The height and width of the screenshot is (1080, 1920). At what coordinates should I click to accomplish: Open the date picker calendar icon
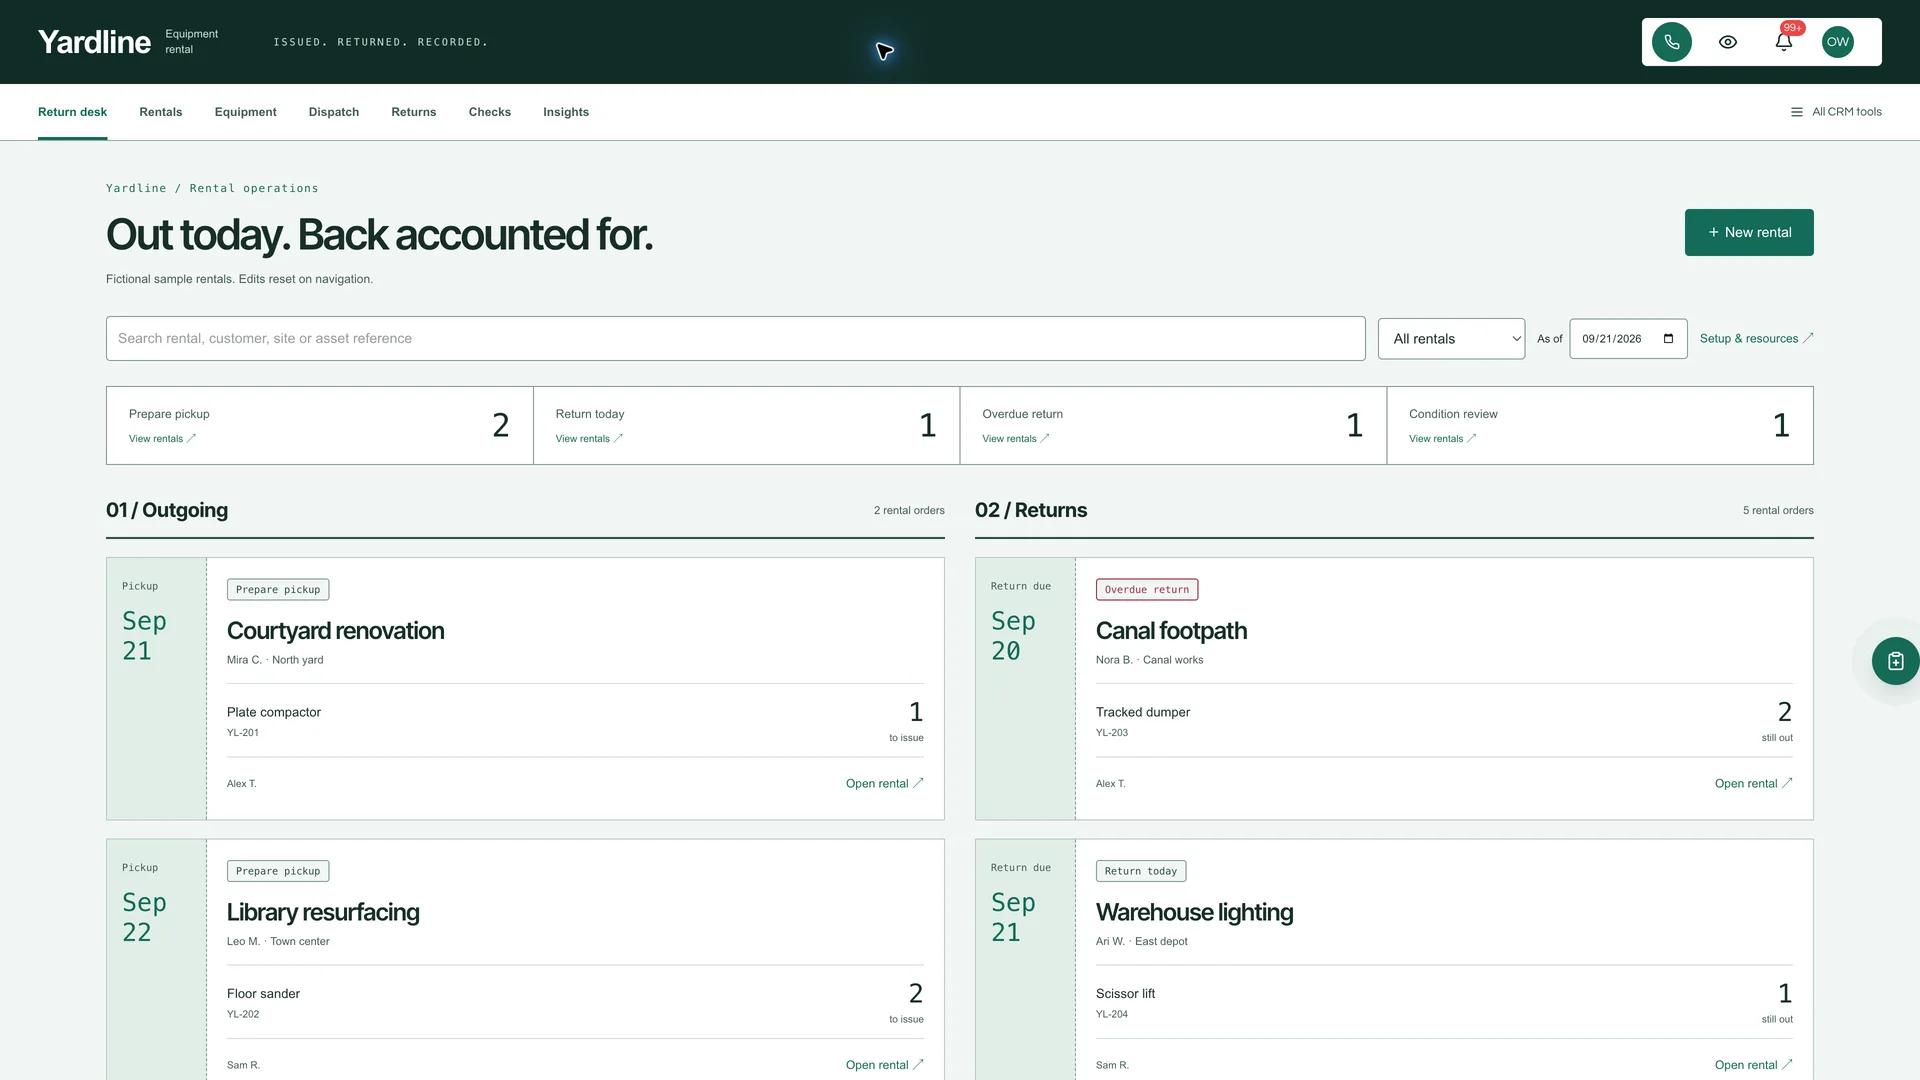1668,339
